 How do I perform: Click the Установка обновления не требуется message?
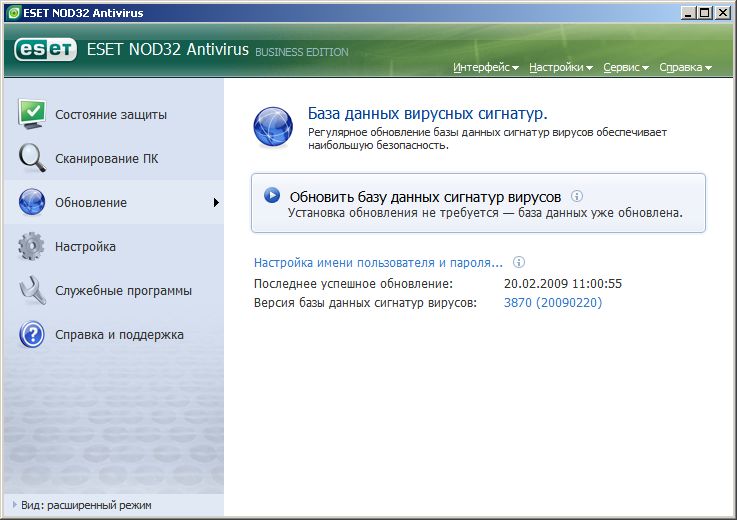[x=485, y=213]
